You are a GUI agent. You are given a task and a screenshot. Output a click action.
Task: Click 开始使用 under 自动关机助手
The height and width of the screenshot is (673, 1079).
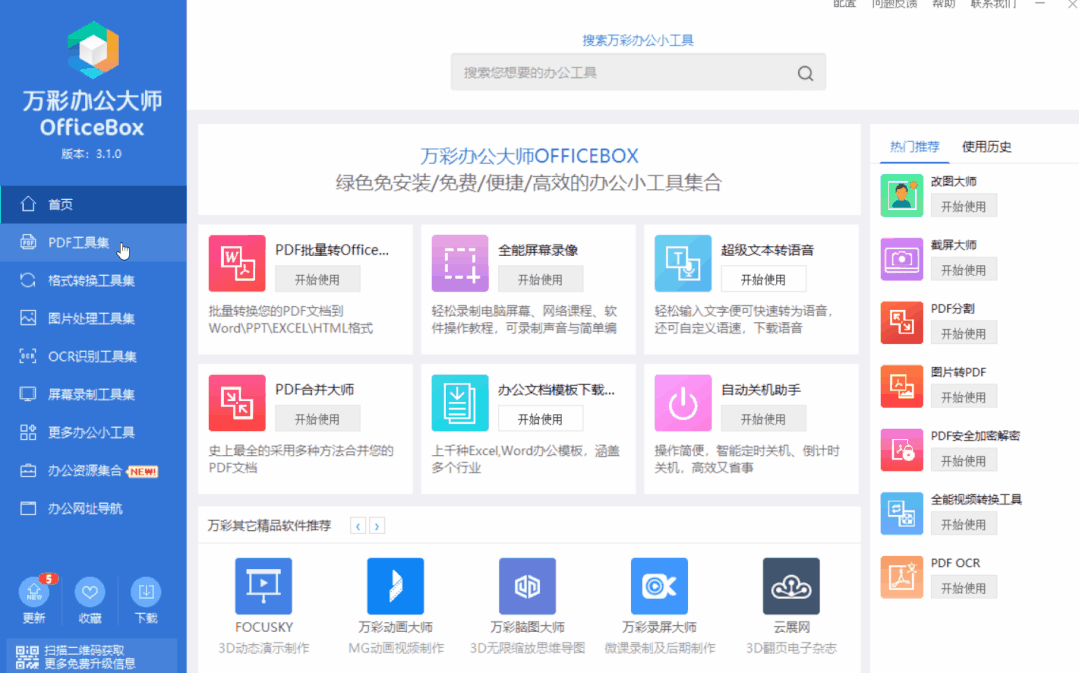pyautogui.click(x=763, y=419)
